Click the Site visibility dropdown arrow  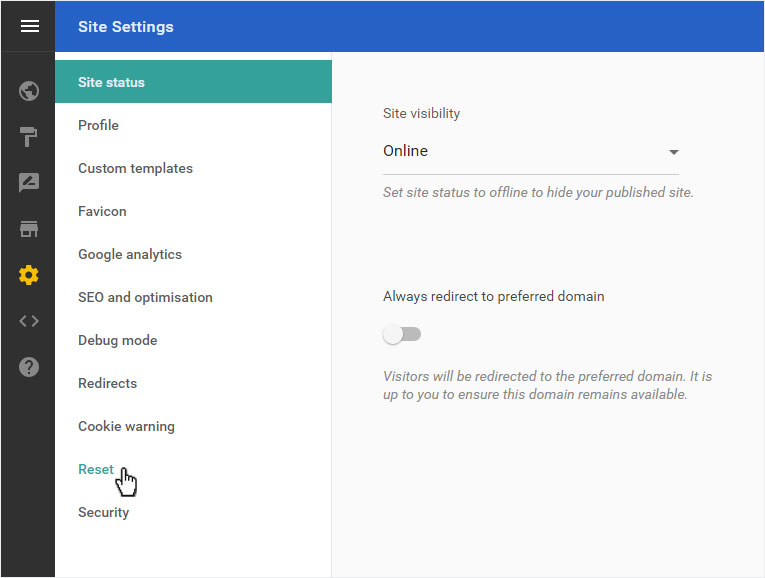click(673, 152)
